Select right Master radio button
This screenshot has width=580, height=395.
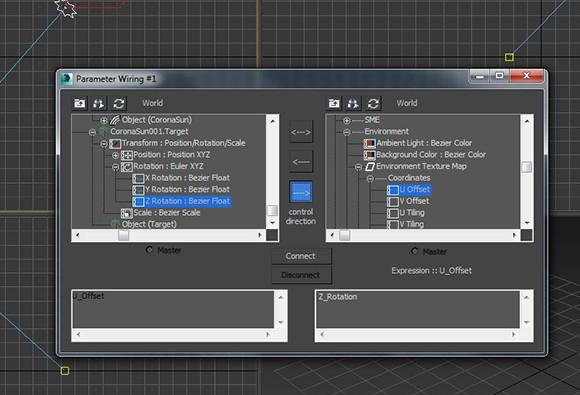414,251
